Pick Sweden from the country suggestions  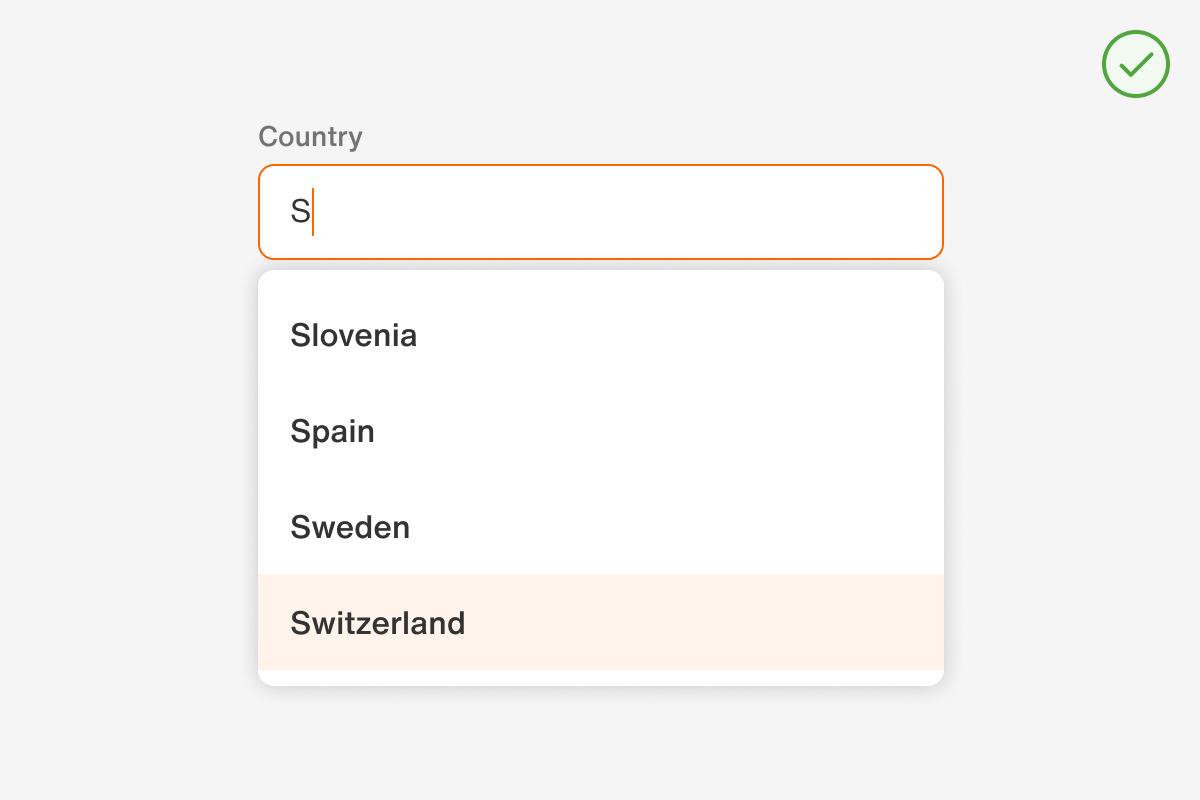tap(350, 527)
